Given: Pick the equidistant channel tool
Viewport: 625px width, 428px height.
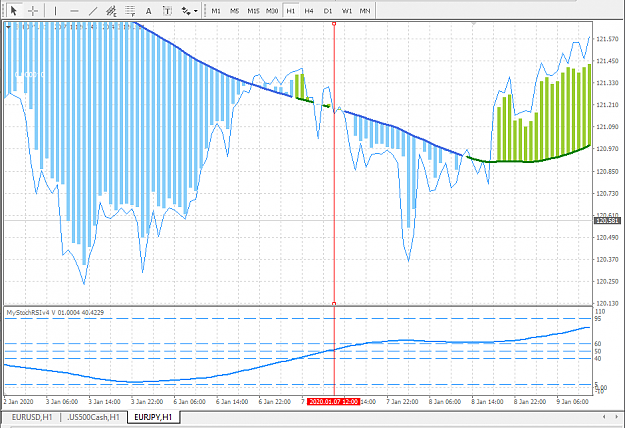Looking at the screenshot, I should pyautogui.click(x=111, y=11).
